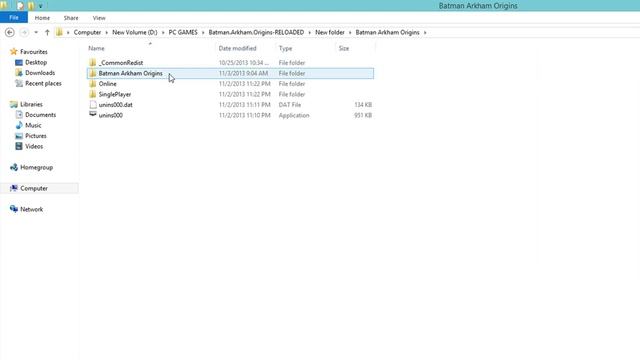The width and height of the screenshot is (640, 360).
Task: Switch to the Share ribbon tab
Action: pyautogui.click(x=71, y=18)
